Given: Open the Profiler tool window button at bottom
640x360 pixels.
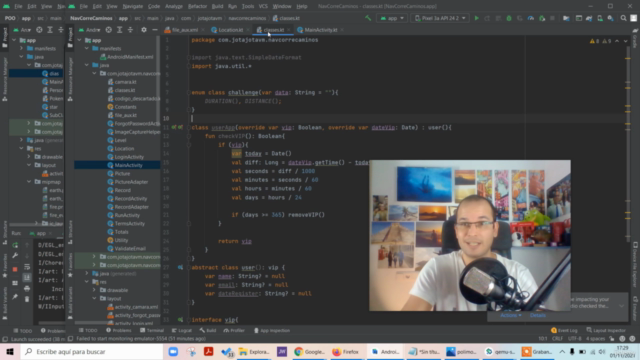Looking at the screenshot, I should [x=234, y=331].
